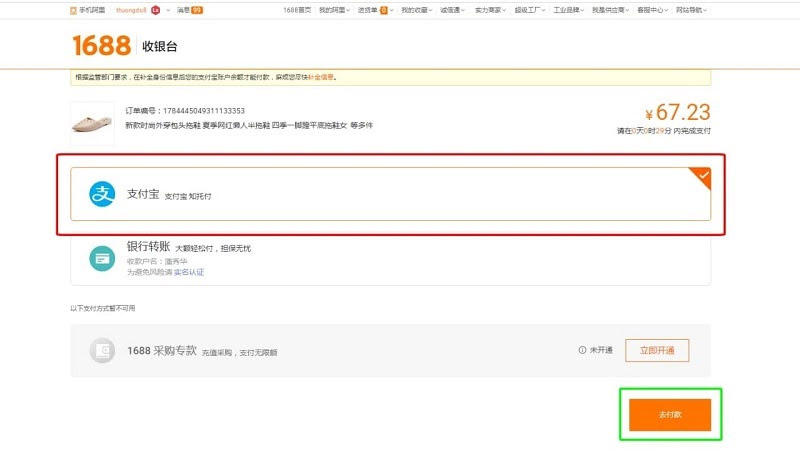Click the ¥67.23 amount
This screenshot has width=800, height=455.
678,112
